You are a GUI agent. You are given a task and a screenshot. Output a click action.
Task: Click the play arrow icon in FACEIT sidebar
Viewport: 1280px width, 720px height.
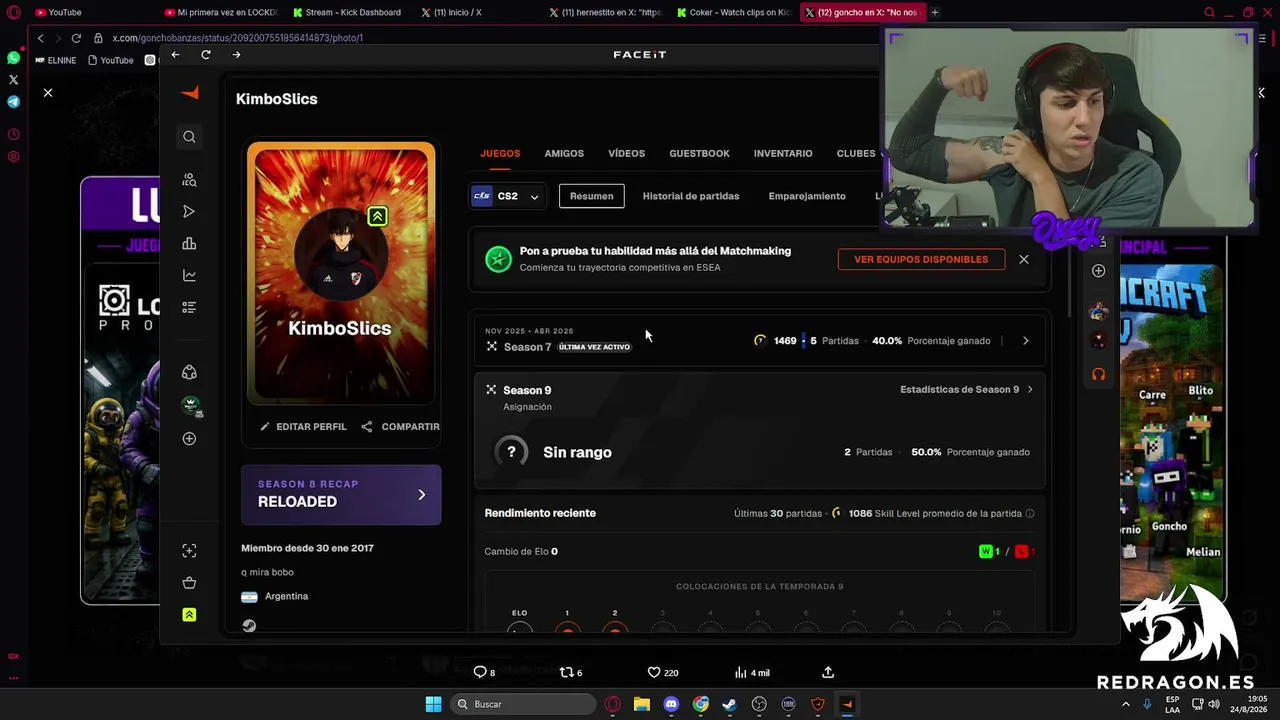click(x=189, y=212)
